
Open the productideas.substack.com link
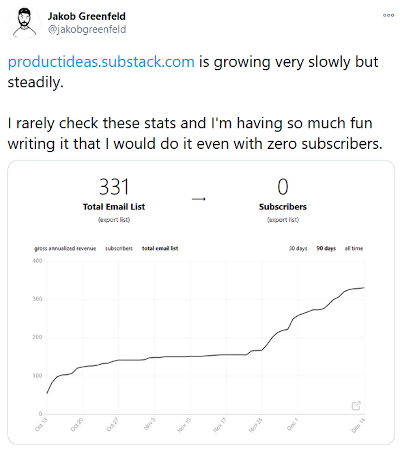[101, 62]
